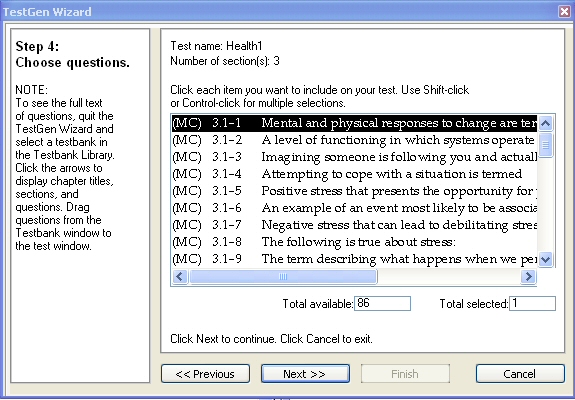Select question 3.1-1 about mental and physical responses

(355, 123)
